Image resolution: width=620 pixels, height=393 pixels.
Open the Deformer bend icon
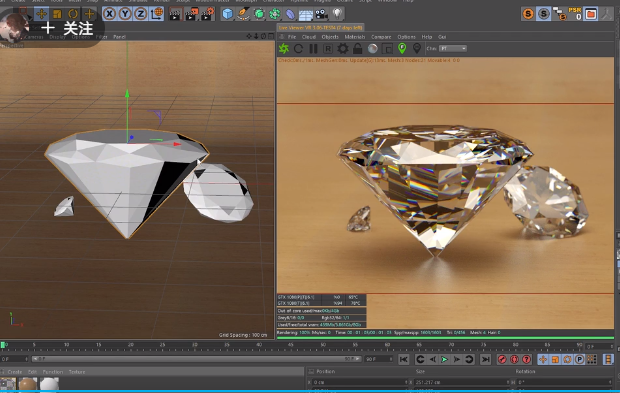point(290,14)
